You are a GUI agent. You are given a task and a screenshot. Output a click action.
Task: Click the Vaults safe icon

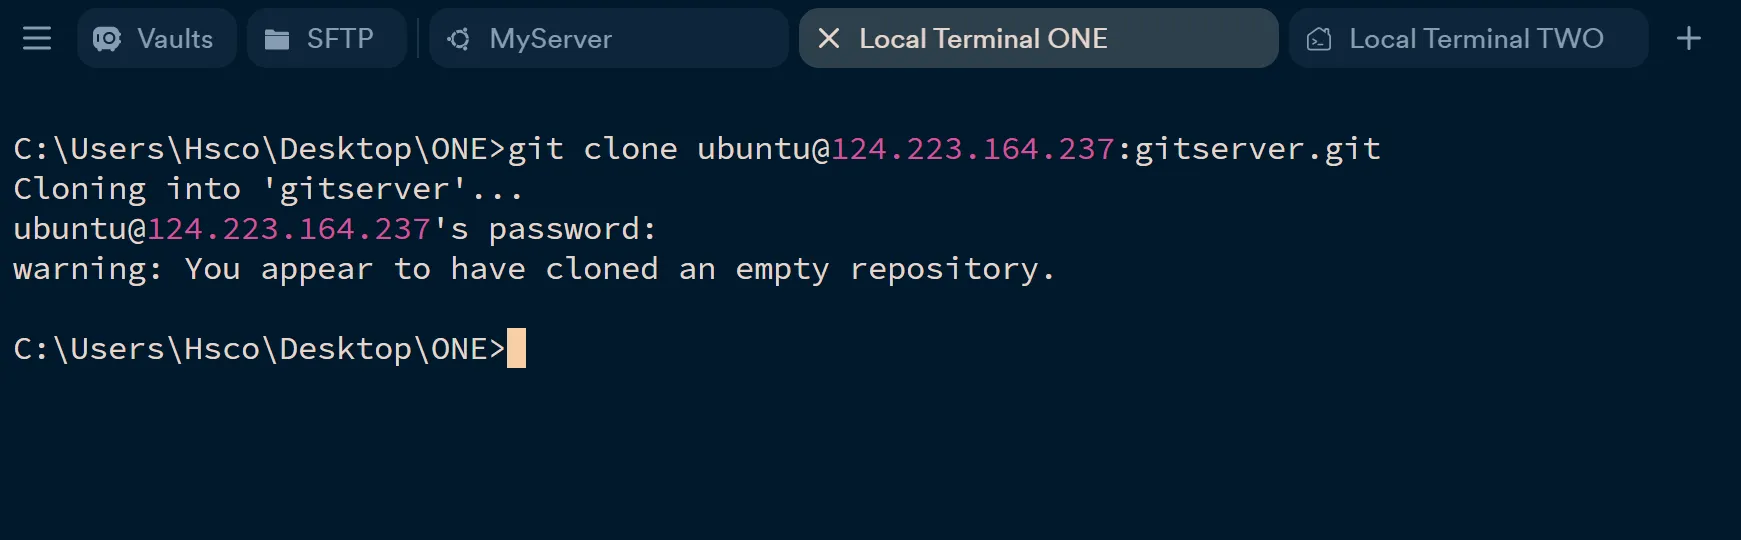[x=107, y=39]
